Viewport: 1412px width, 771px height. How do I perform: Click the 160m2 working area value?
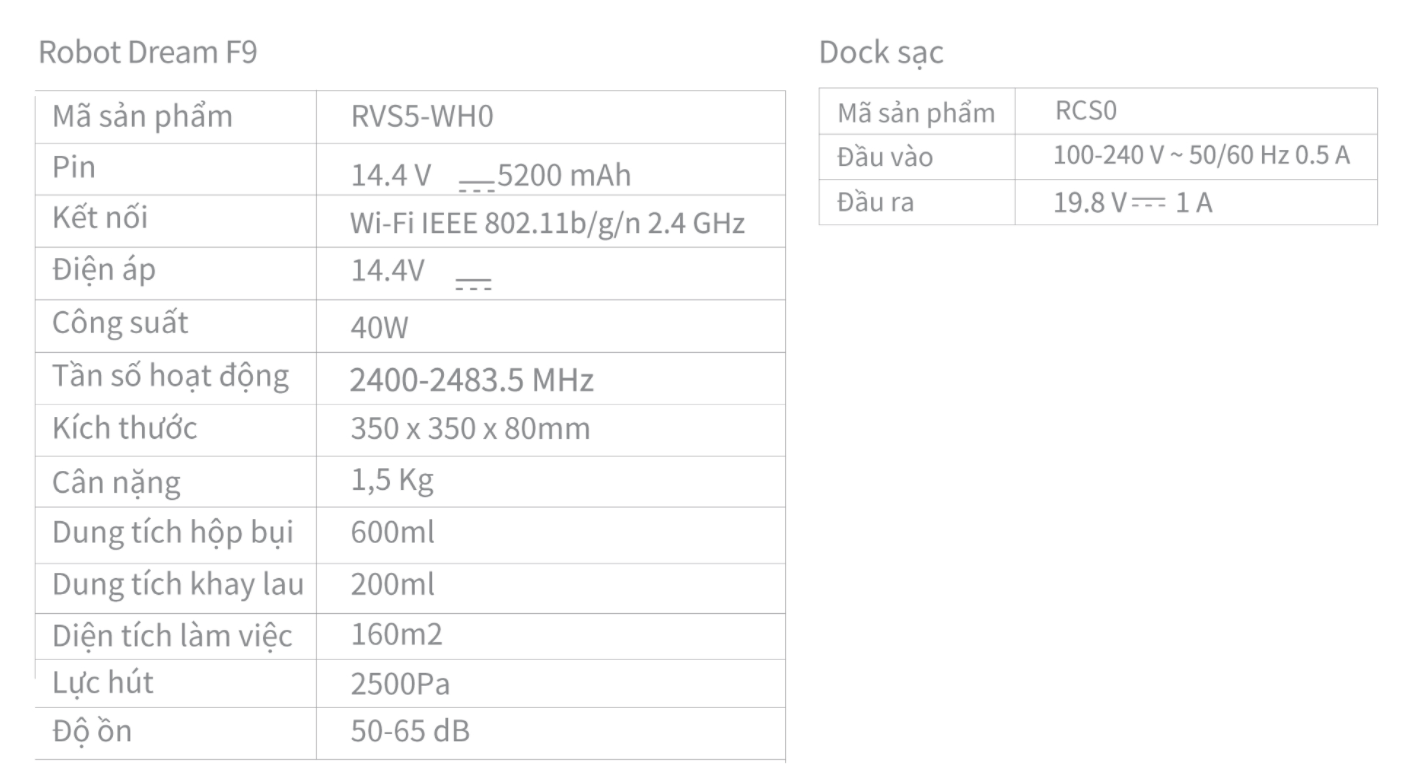(x=397, y=635)
